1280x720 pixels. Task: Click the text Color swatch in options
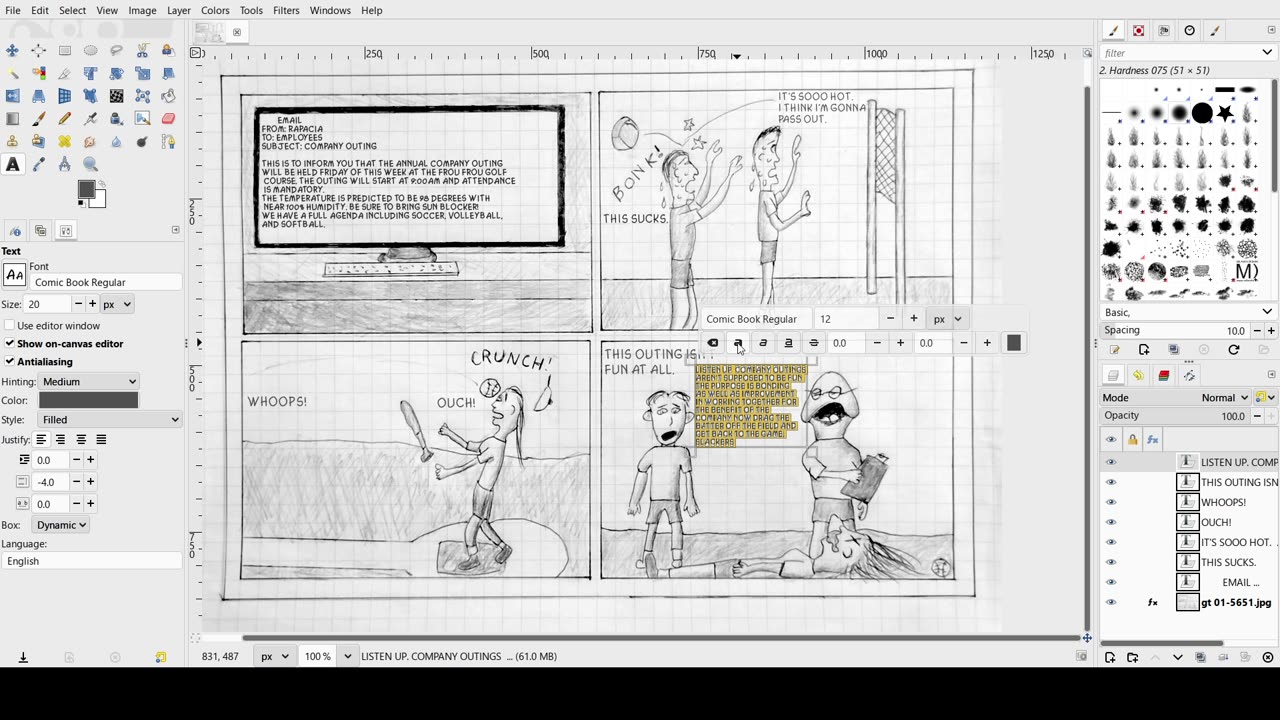point(88,400)
